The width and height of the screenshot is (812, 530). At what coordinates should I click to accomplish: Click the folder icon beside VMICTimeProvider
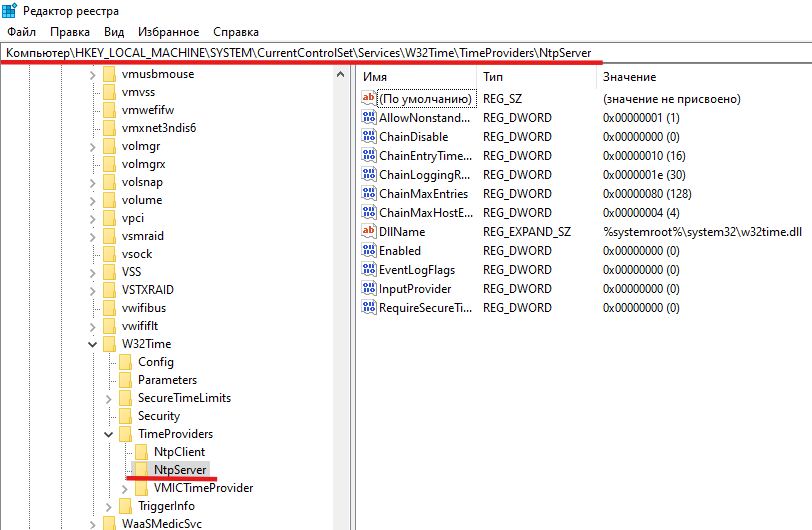point(142,488)
